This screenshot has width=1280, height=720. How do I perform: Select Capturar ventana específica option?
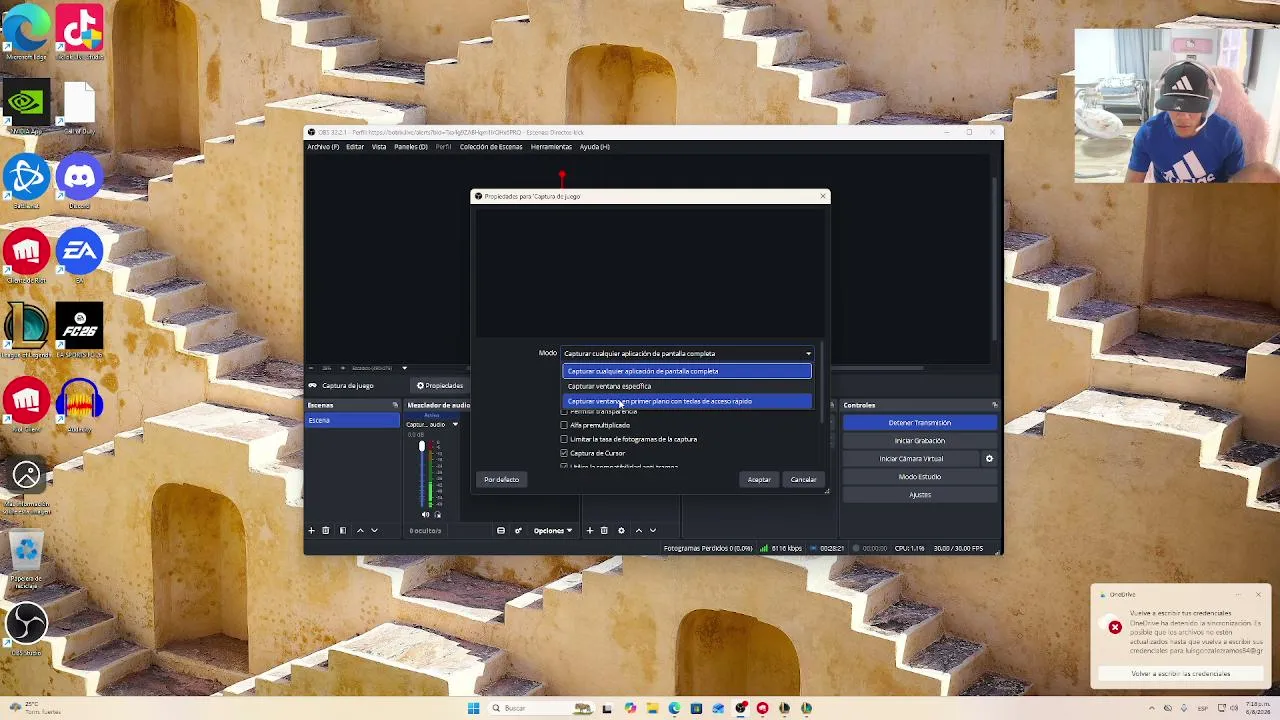687,386
